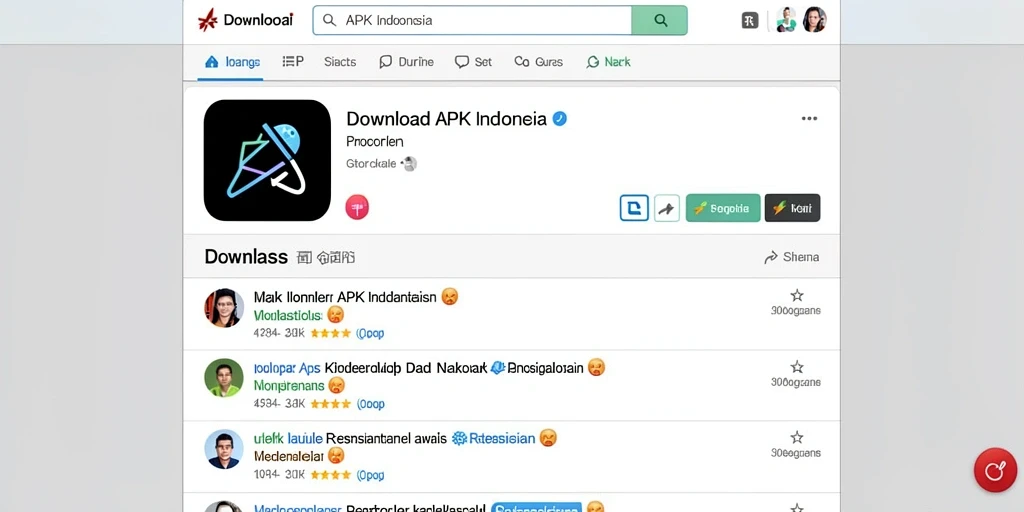Viewport: 1024px width, 512px height.
Task: Click the pink round icon under Gtorckale
Action: coord(357,208)
